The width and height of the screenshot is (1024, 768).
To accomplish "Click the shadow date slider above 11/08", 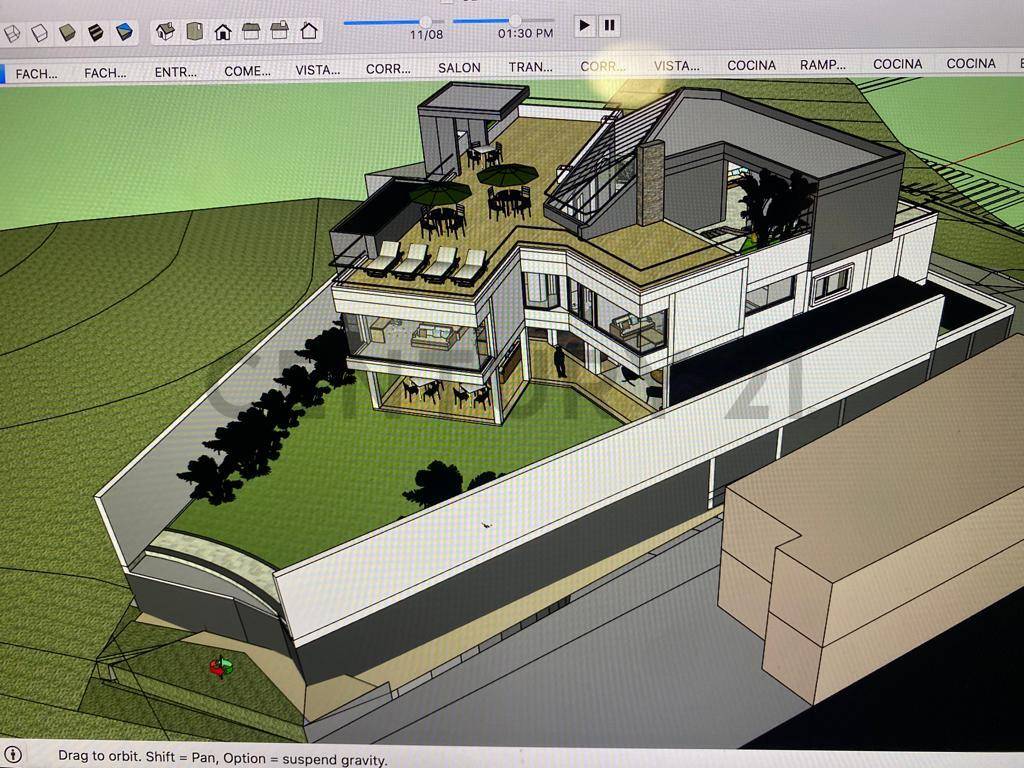I will (x=426, y=21).
